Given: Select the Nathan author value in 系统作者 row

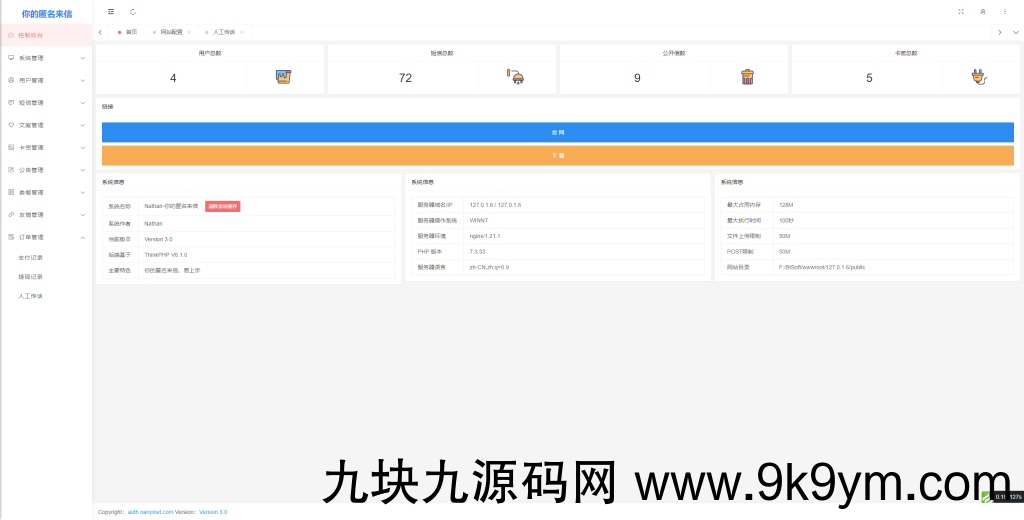Looking at the screenshot, I should coord(153,223).
